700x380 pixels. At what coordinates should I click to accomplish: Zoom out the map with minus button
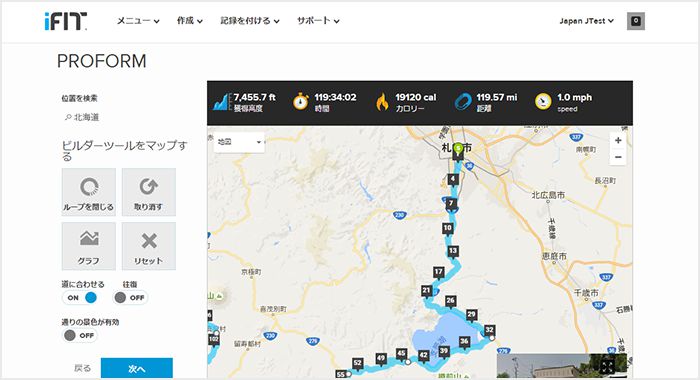[x=618, y=157]
